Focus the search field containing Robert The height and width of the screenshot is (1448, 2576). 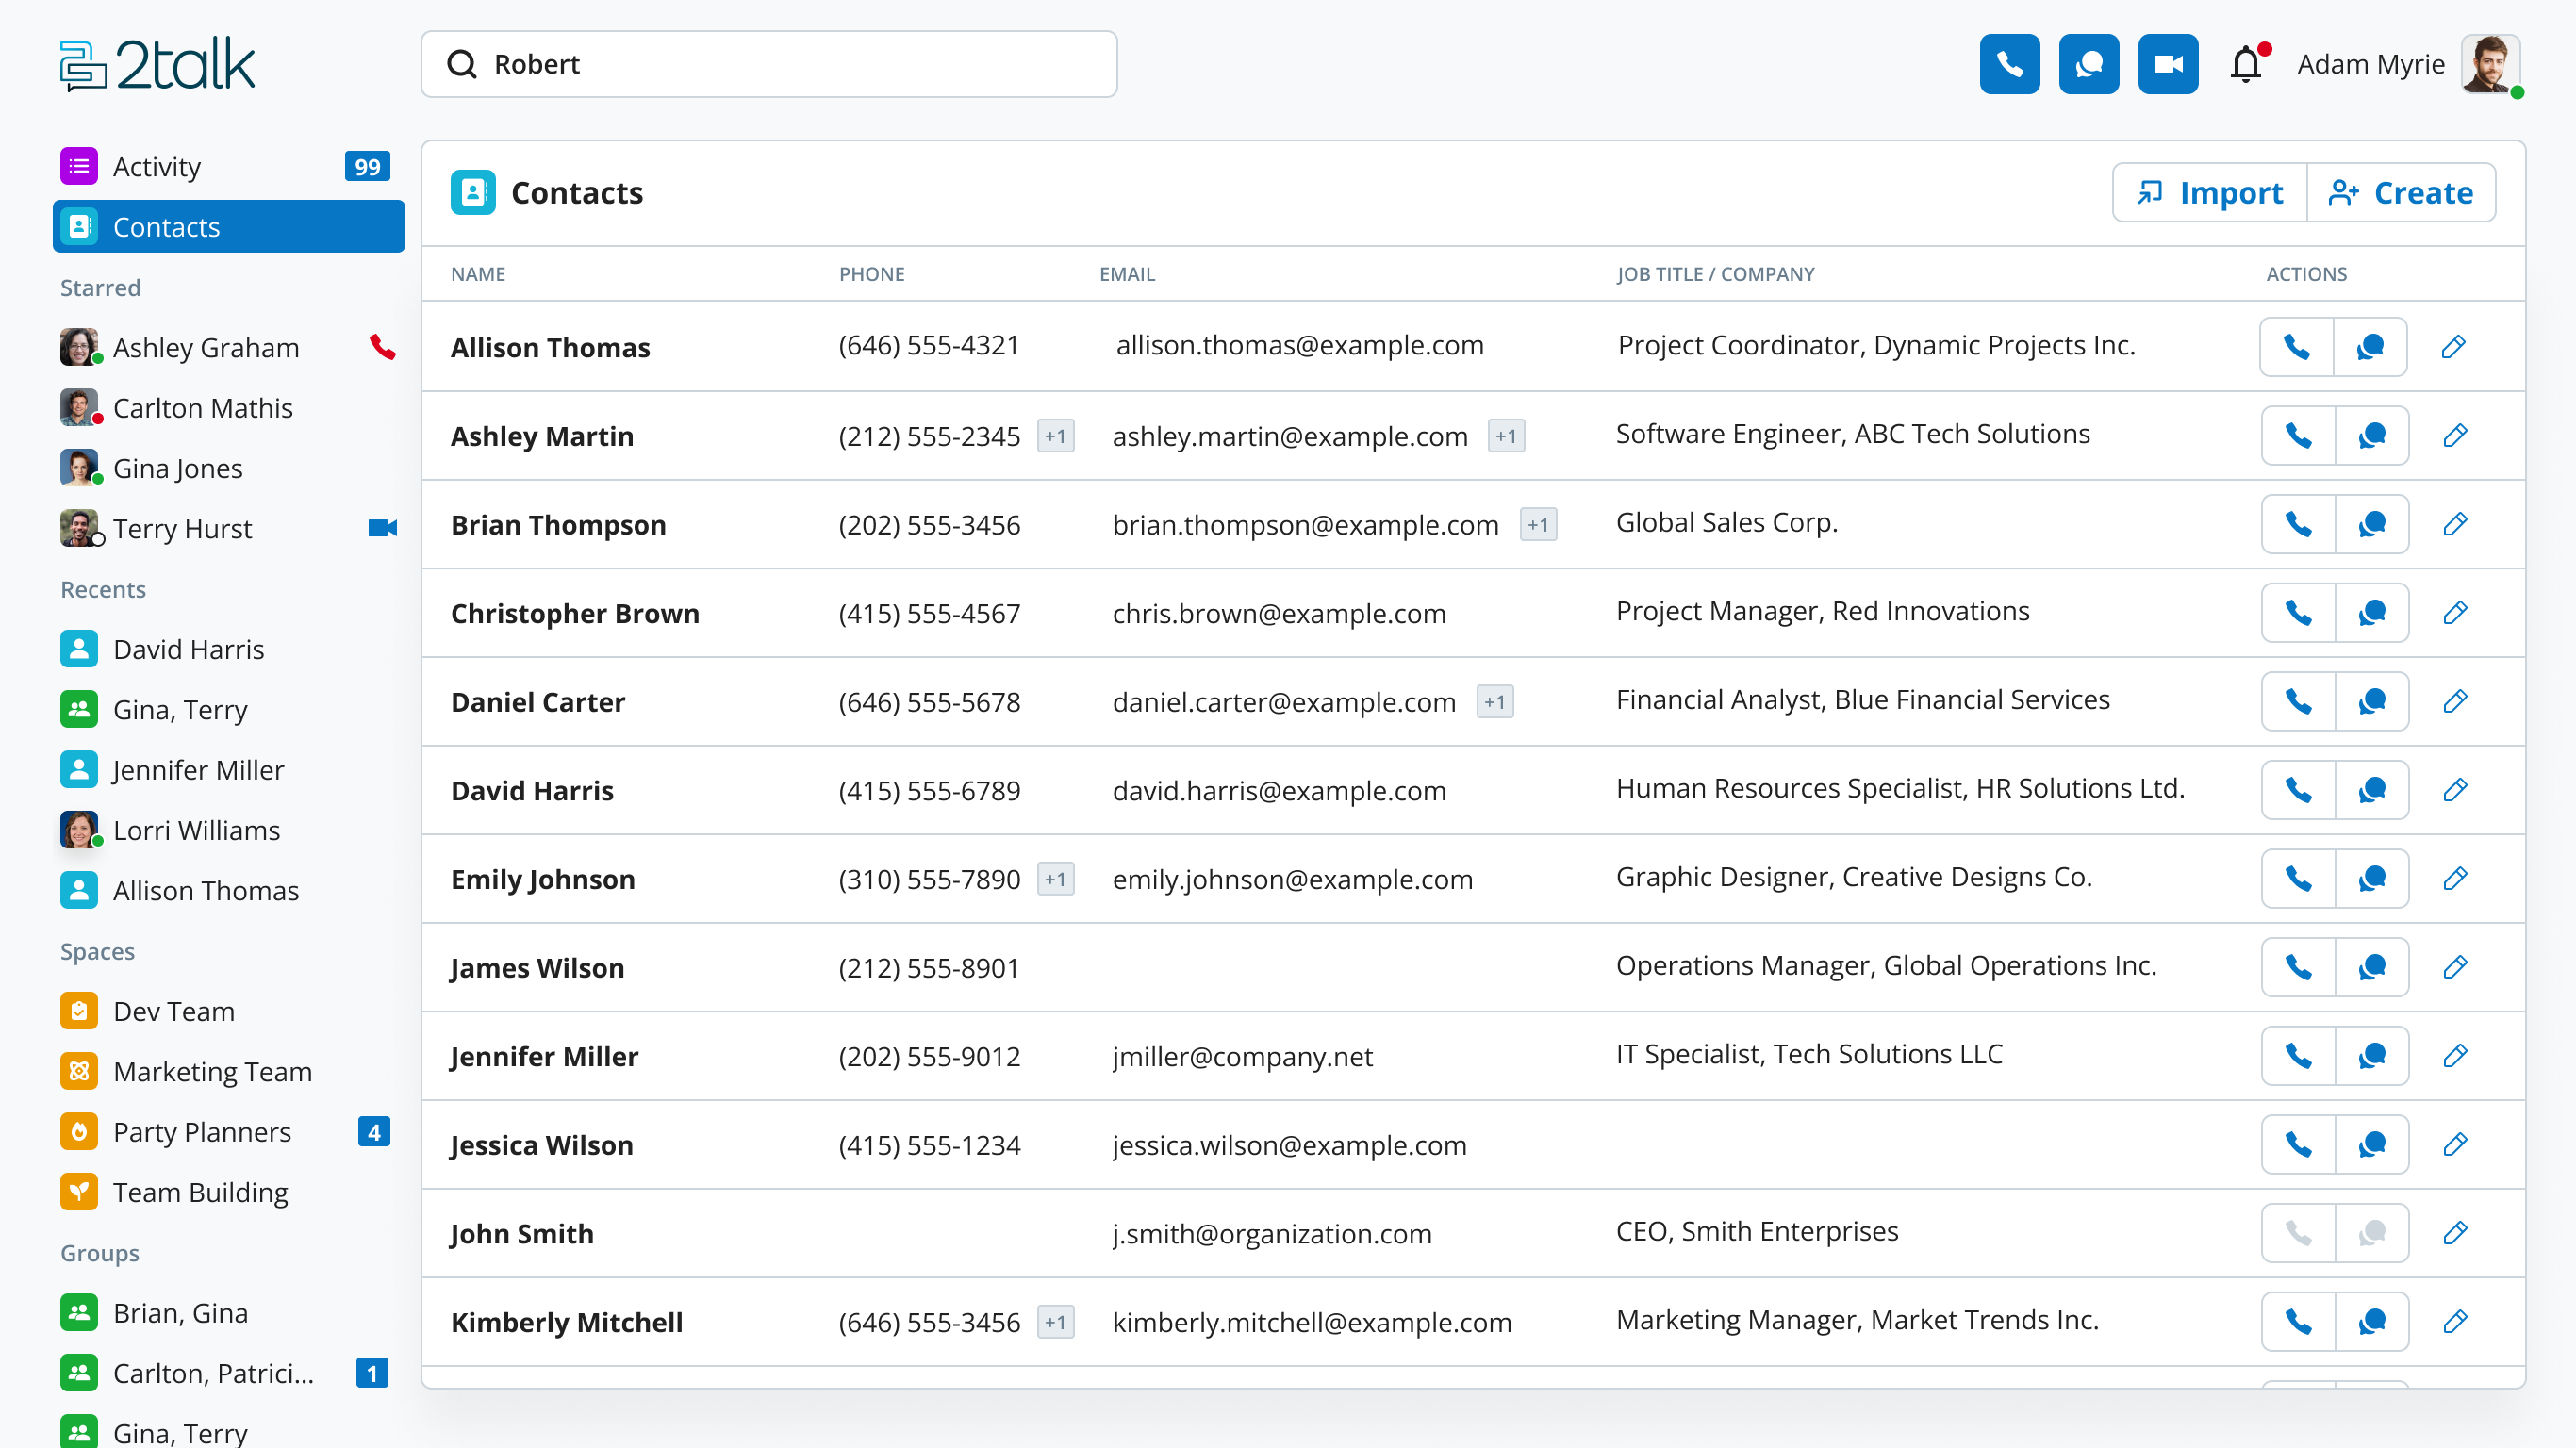(x=768, y=64)
